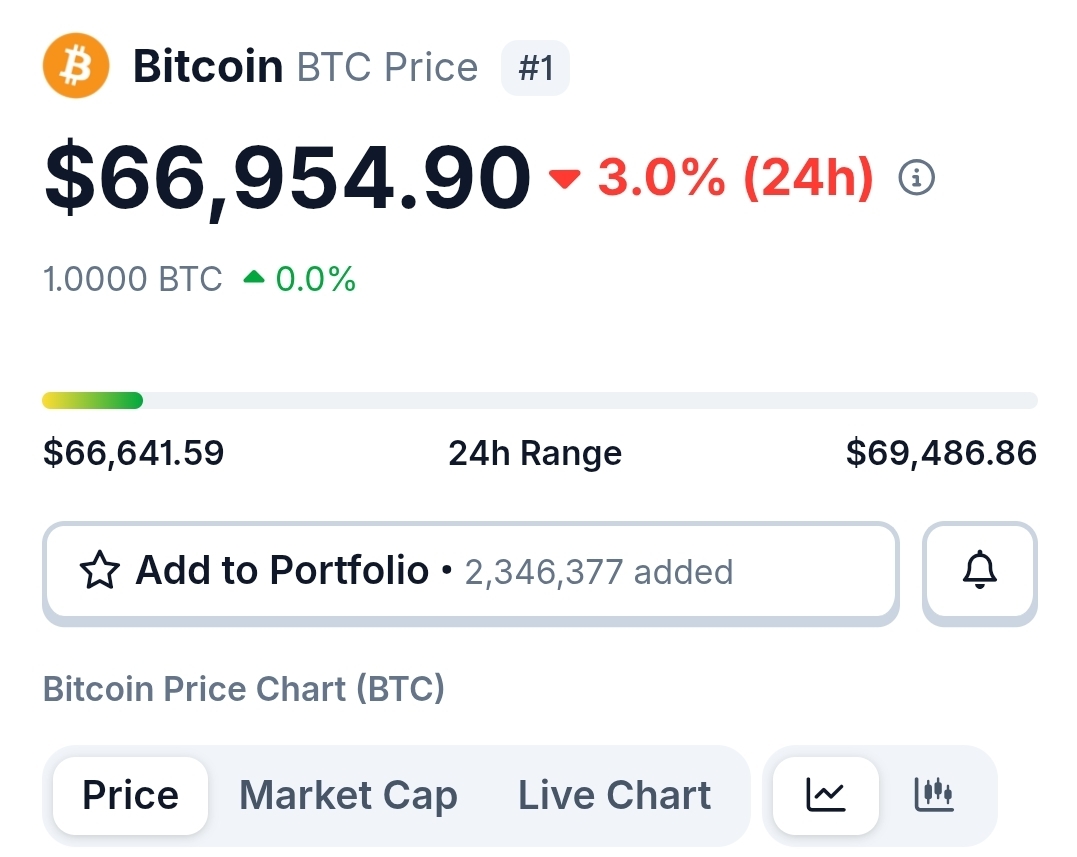Screen dimensions: 1077x857
Task: Click the $66,954.90 price value
Action: [x=287, y=178]
